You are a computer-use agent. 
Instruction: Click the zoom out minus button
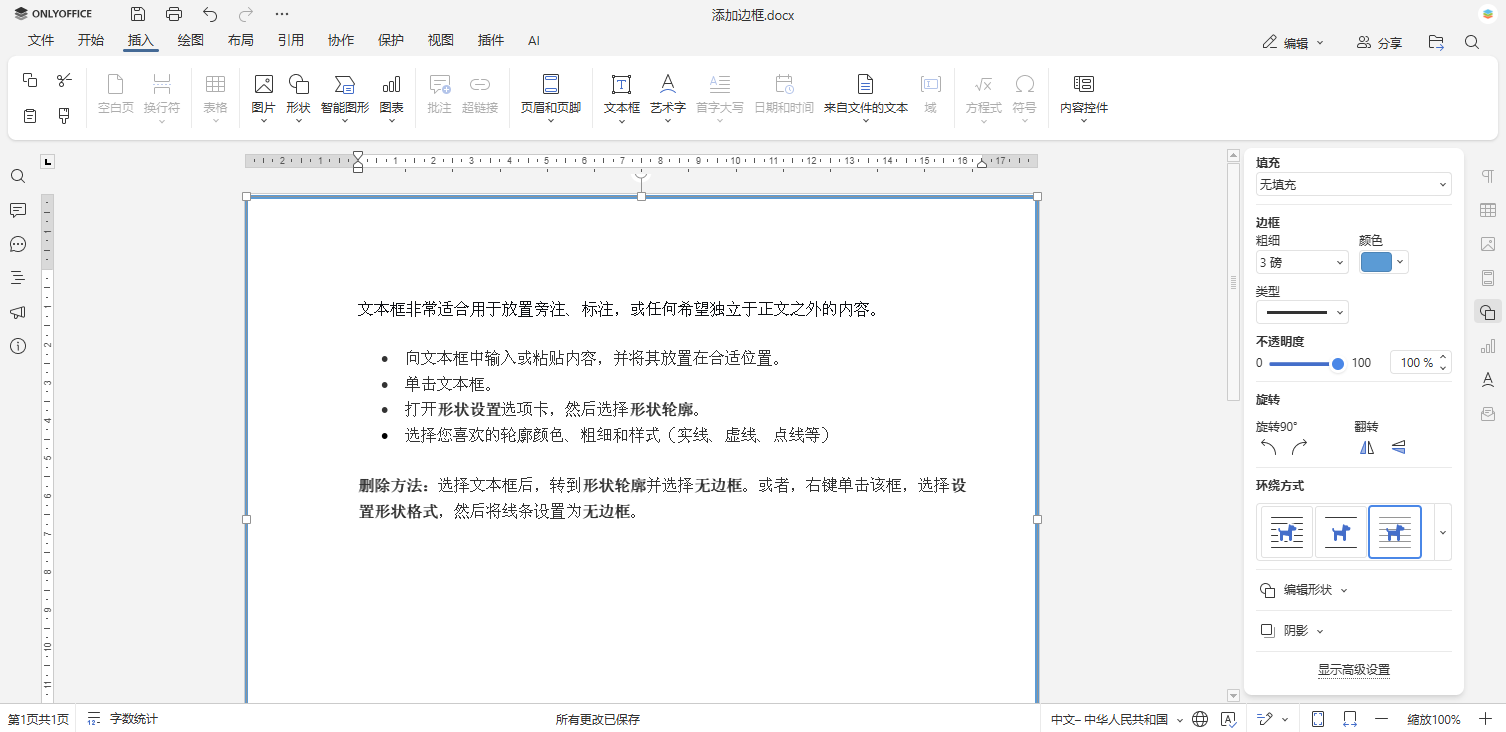[x=1382, y=719]
